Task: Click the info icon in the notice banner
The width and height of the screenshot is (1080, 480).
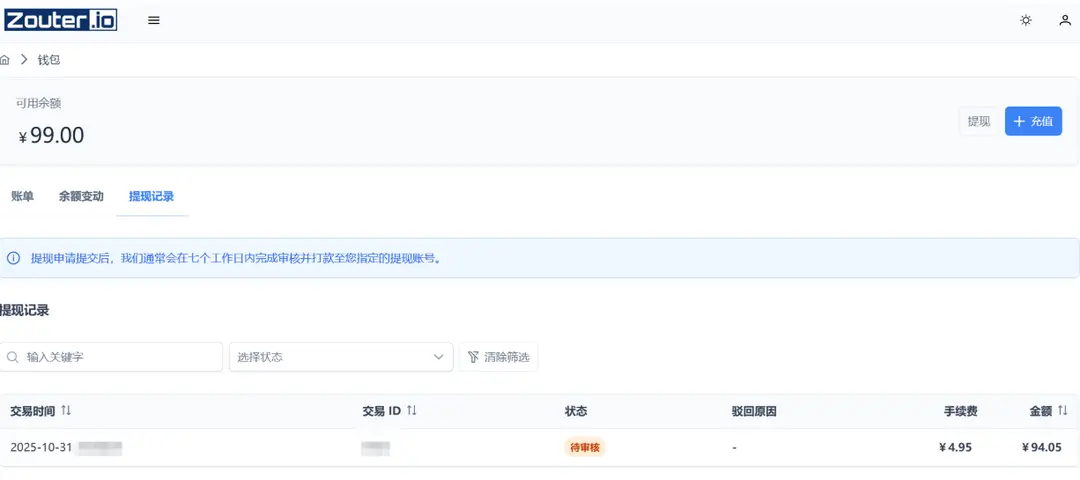Action: 14,258
